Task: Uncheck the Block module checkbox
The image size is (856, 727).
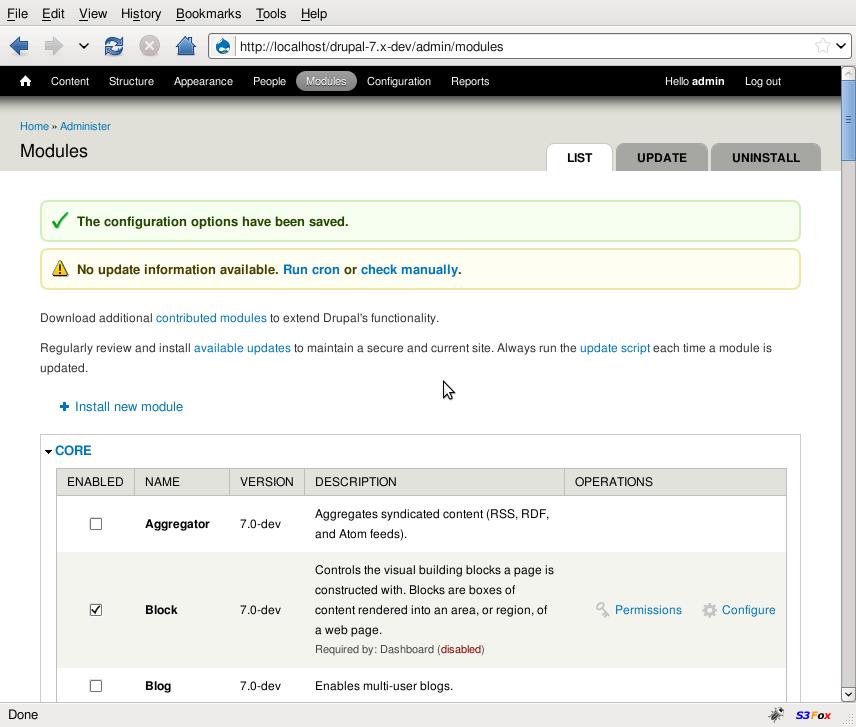Action: (x=96, y=610)
